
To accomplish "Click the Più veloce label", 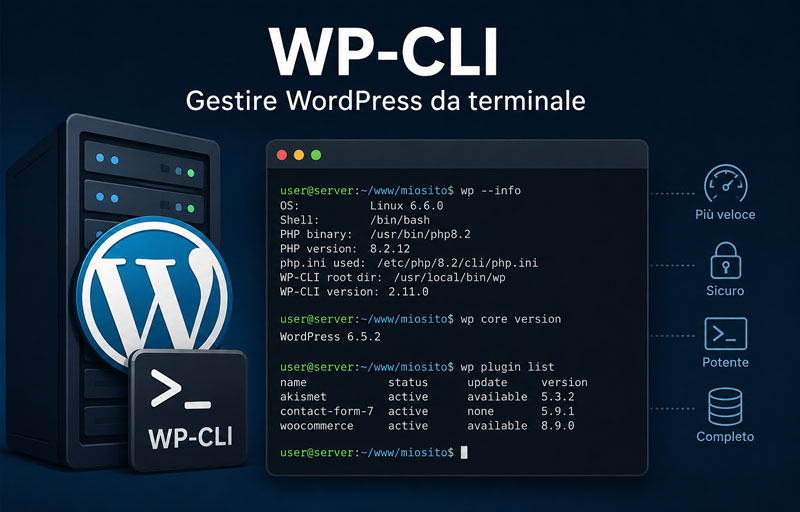I will coord(725,215).
